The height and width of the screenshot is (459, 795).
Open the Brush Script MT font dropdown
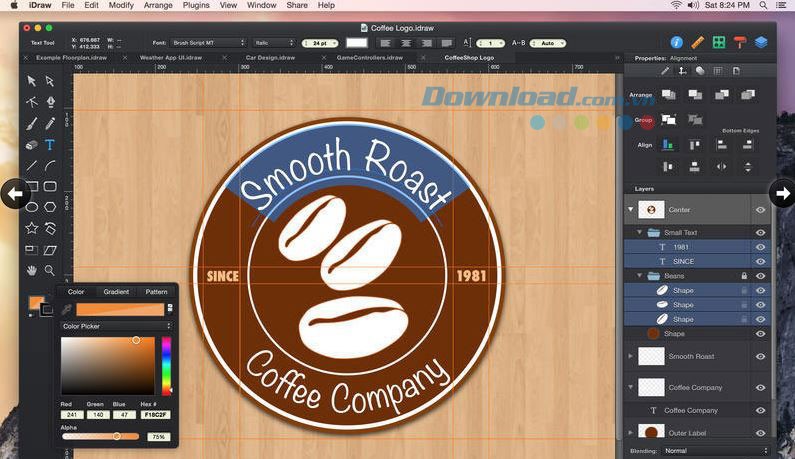pyautogui.click(x=208, y=43)
